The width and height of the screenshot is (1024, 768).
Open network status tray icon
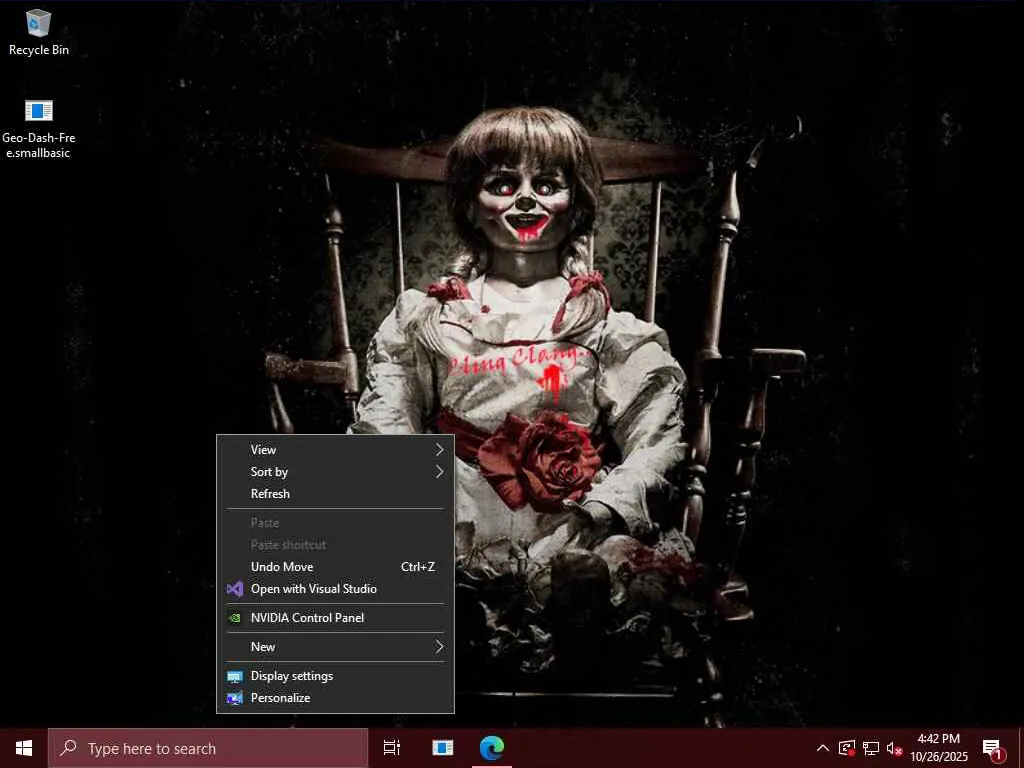click(x=871, y=748)
